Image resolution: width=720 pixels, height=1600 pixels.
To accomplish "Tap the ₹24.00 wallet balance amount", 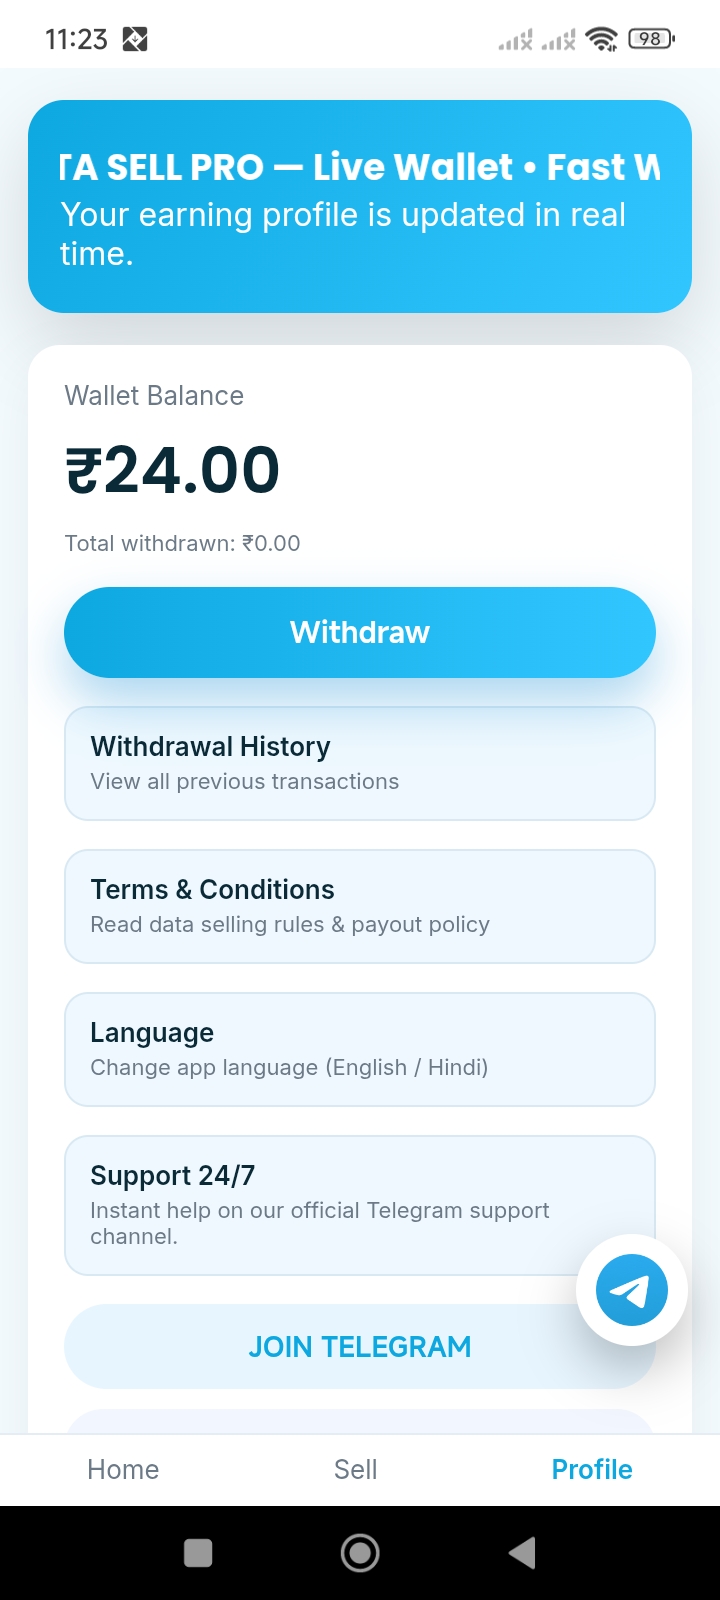I will 172,470.
